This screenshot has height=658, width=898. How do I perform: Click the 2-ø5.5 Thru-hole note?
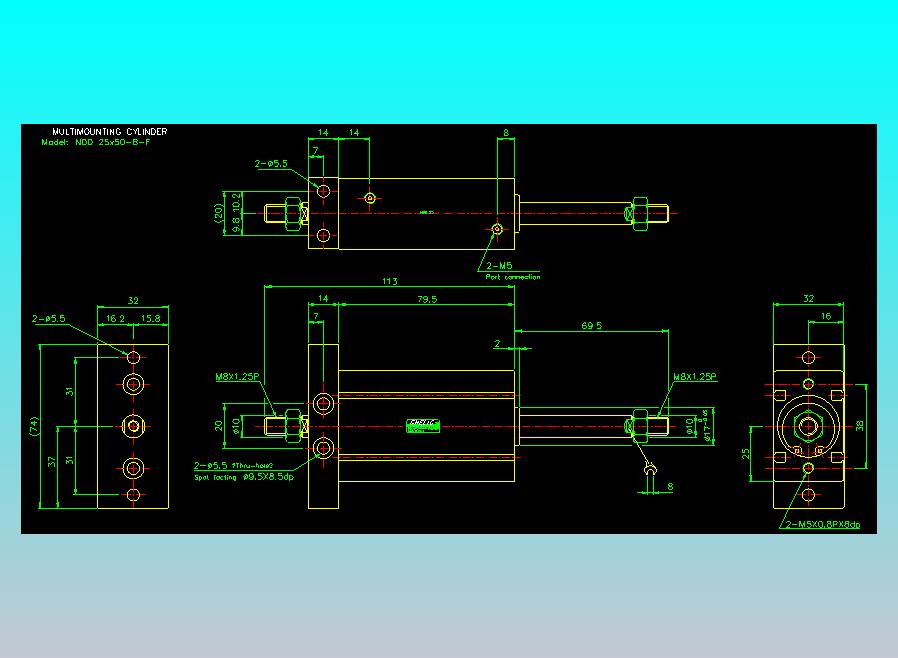coord(234,466)
